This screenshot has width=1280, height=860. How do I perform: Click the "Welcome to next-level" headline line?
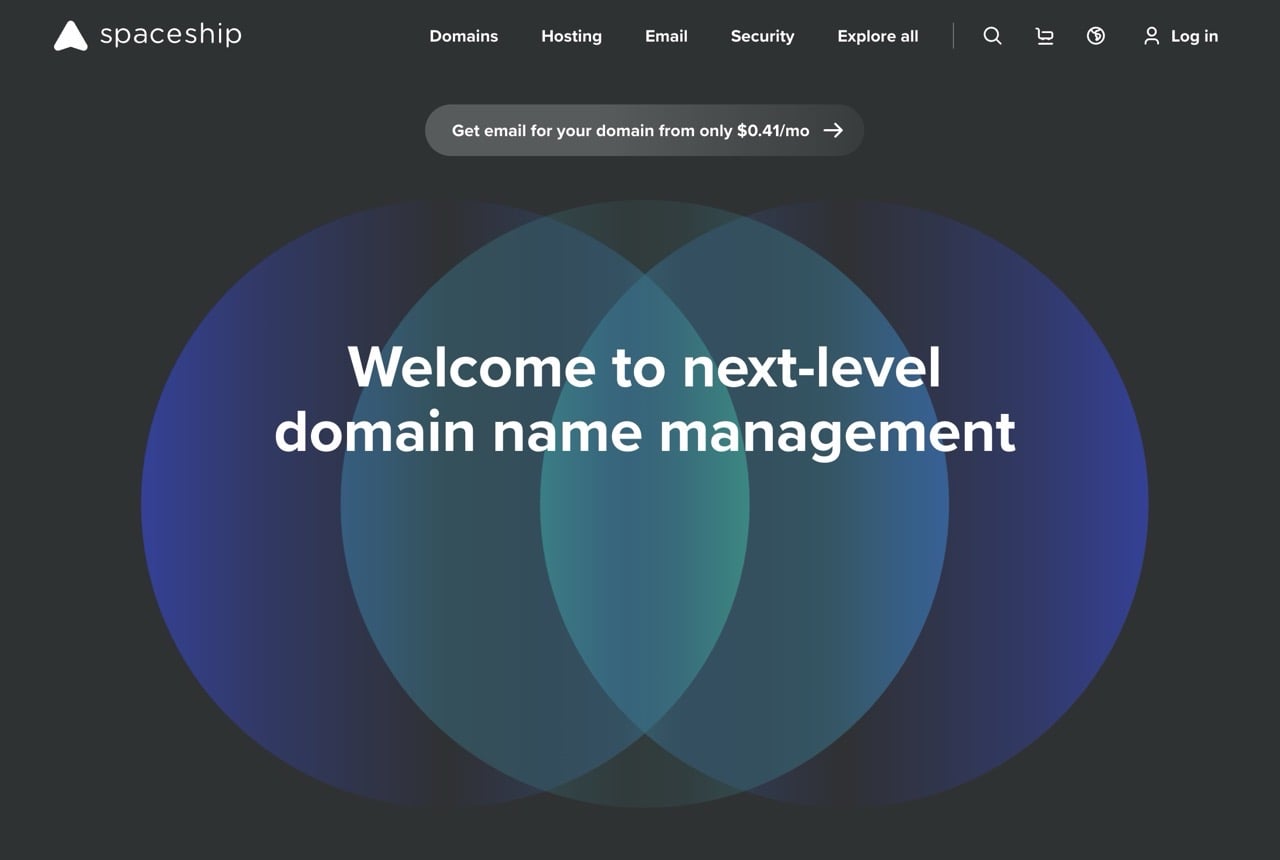(645, 367)
